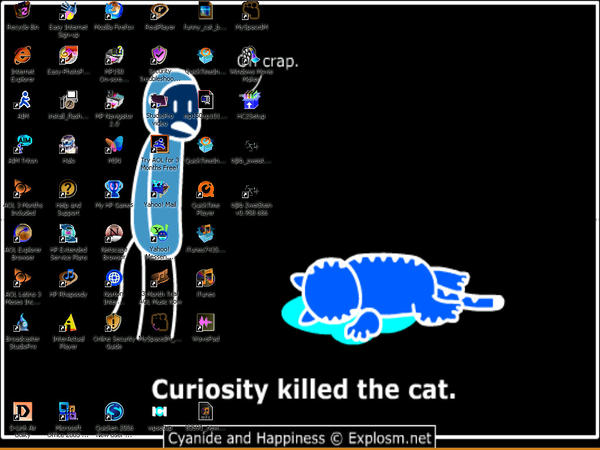Select the music file icon in bottom row
The image size is (600, 450).
click(205, 412)
